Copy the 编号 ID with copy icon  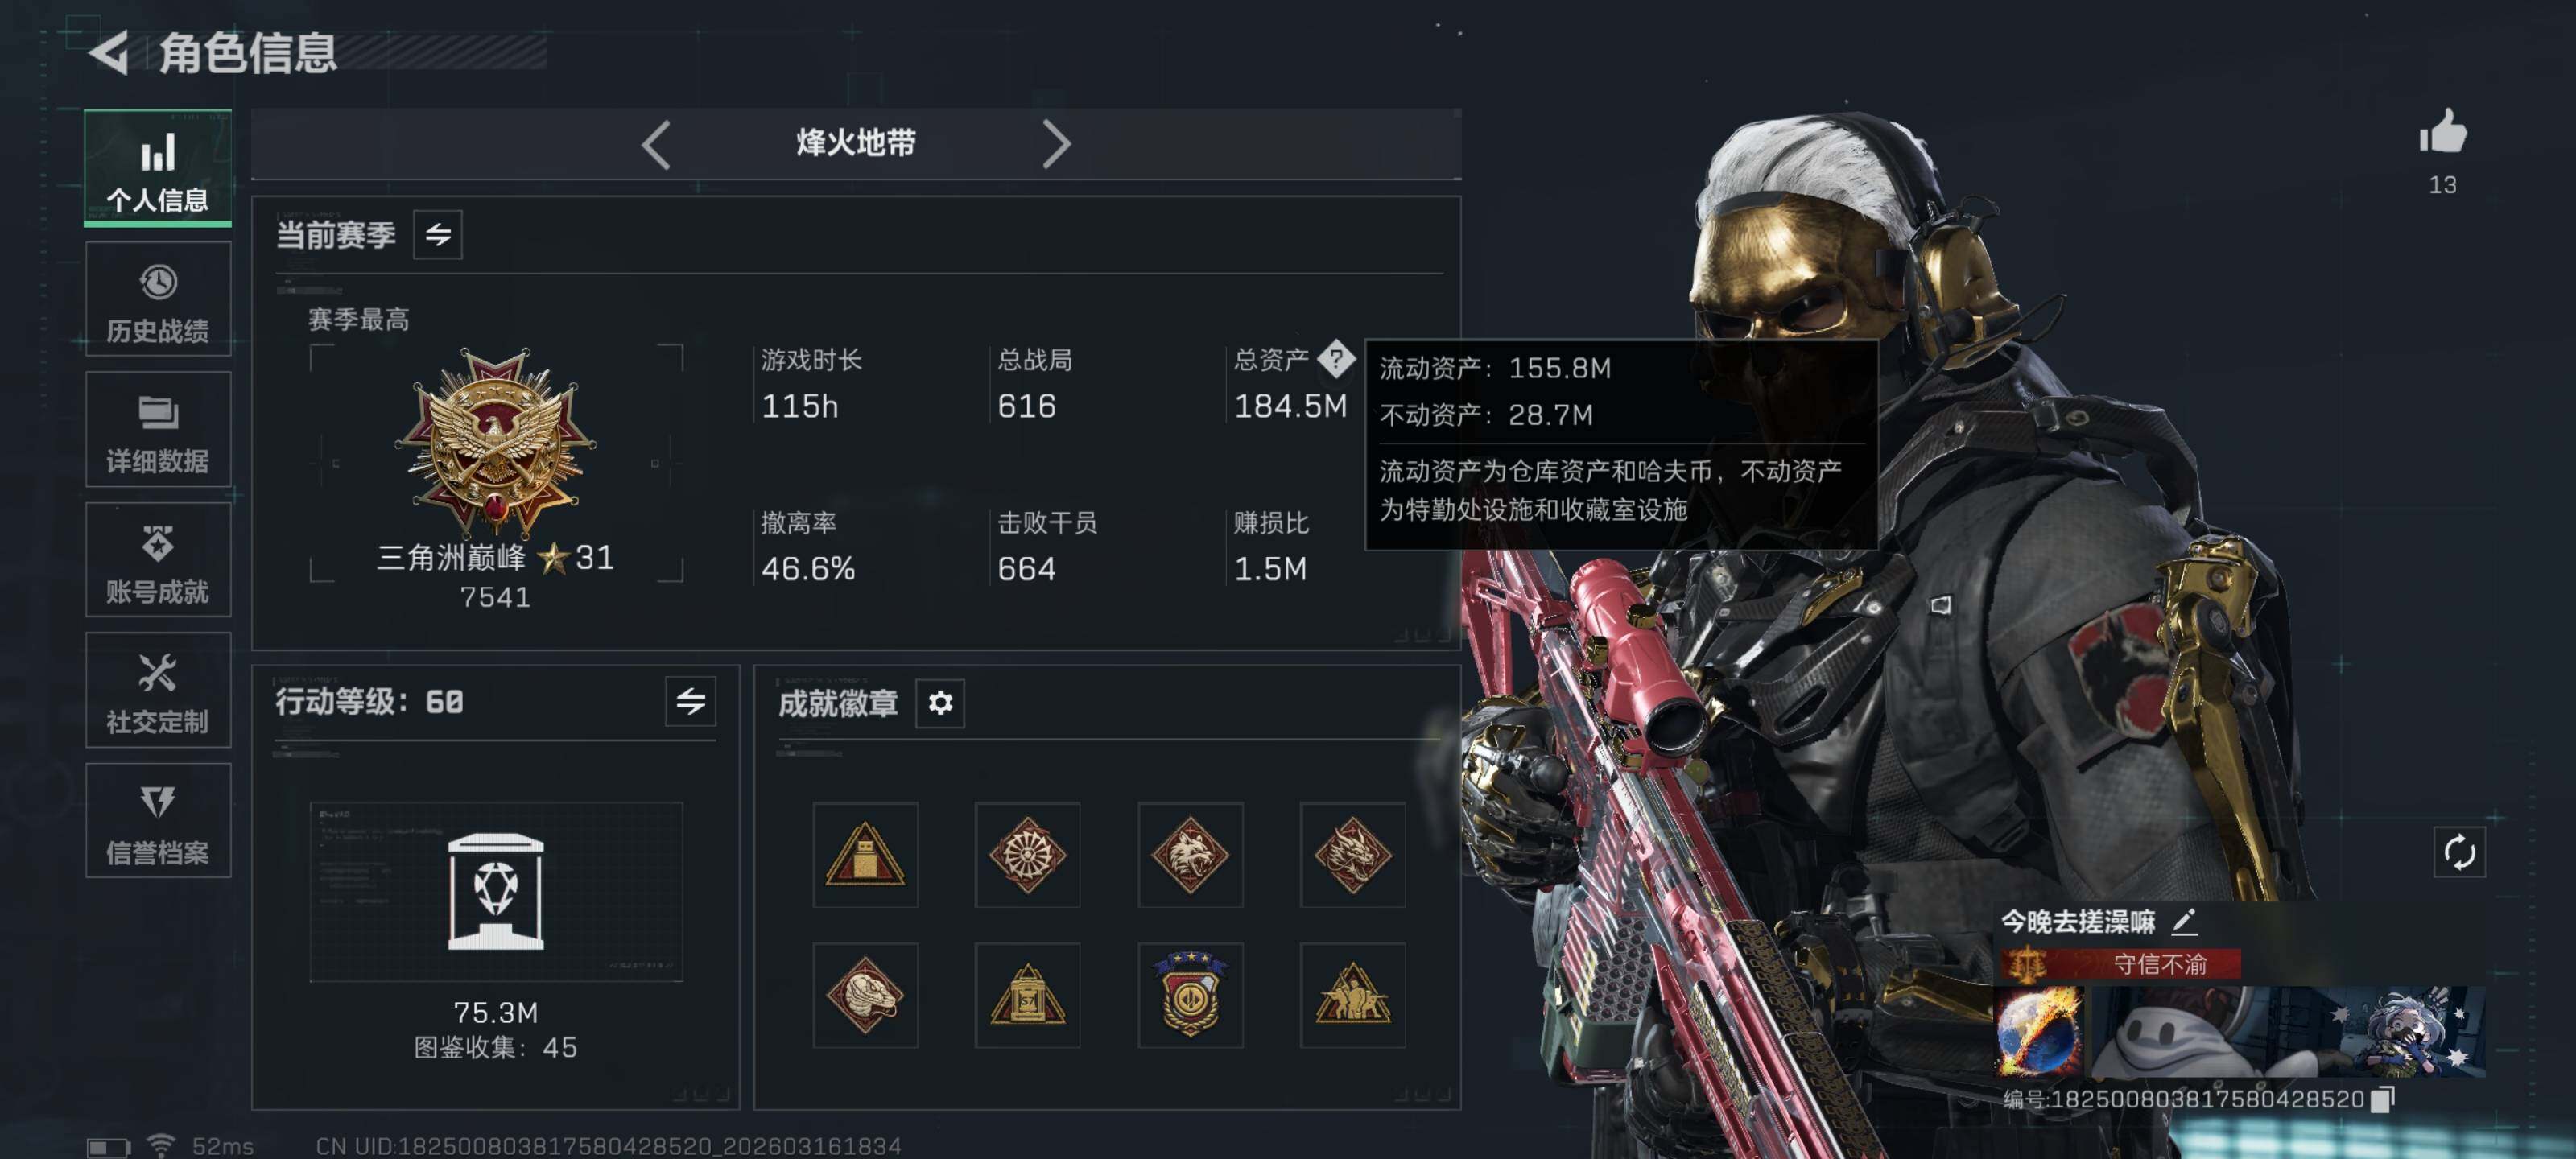[2383, 1099]
